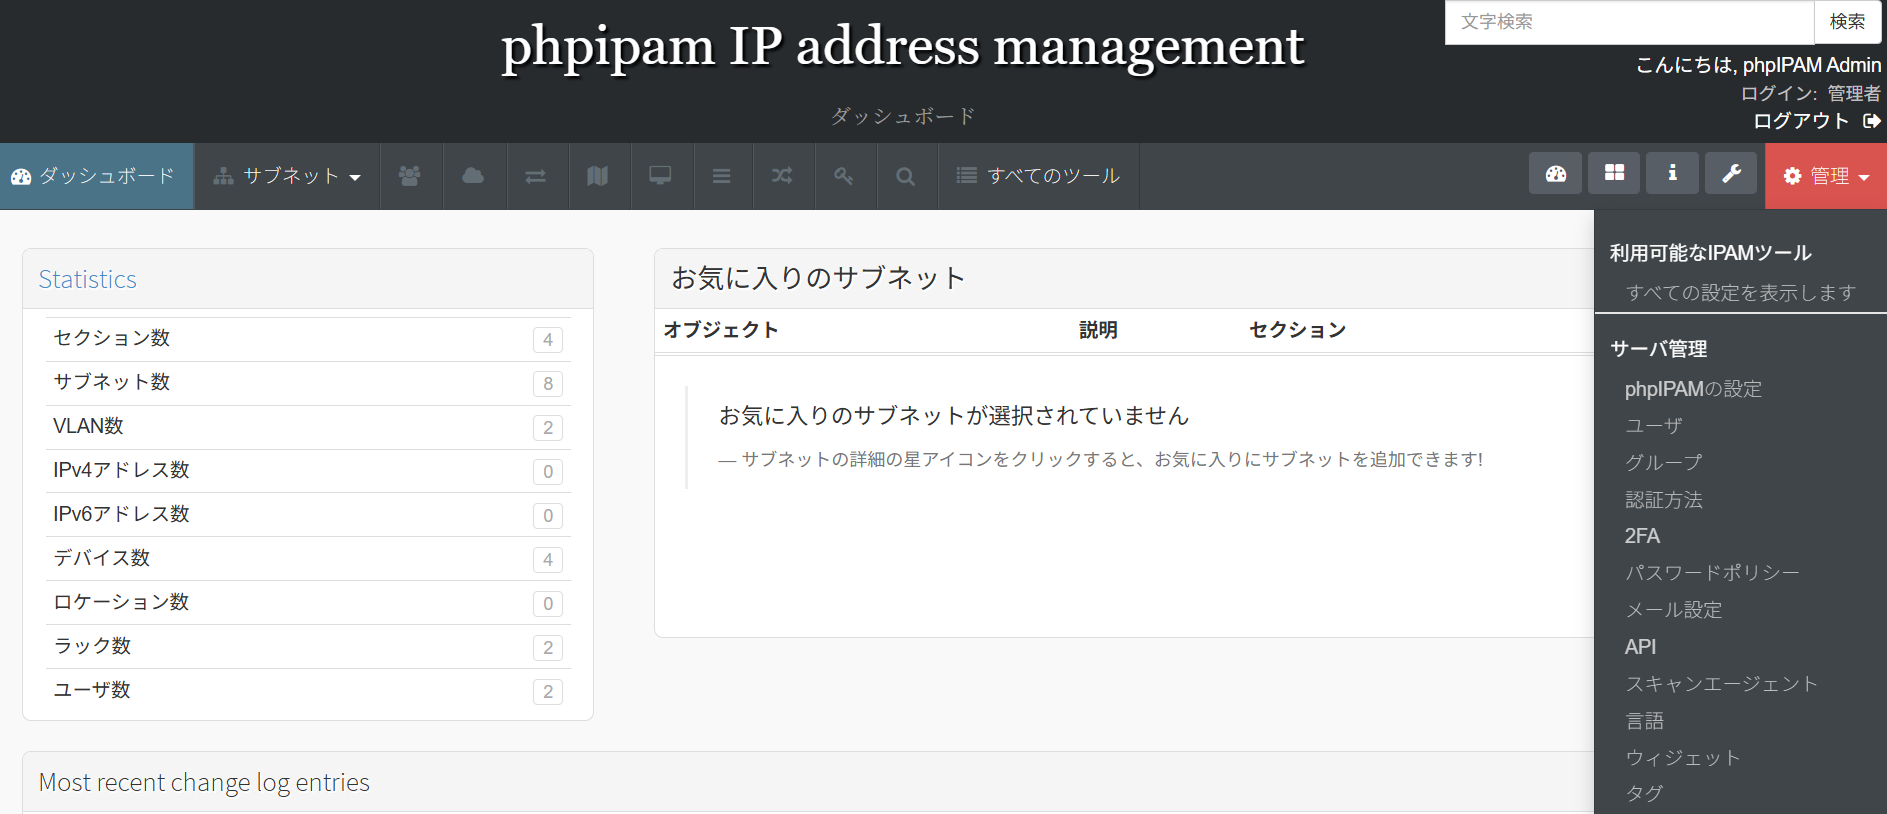The width and height of the screenshot is (1887, 814).
Task: Click the users group icon in navbar
Action: pyautogui.click(x=410, y=176)
